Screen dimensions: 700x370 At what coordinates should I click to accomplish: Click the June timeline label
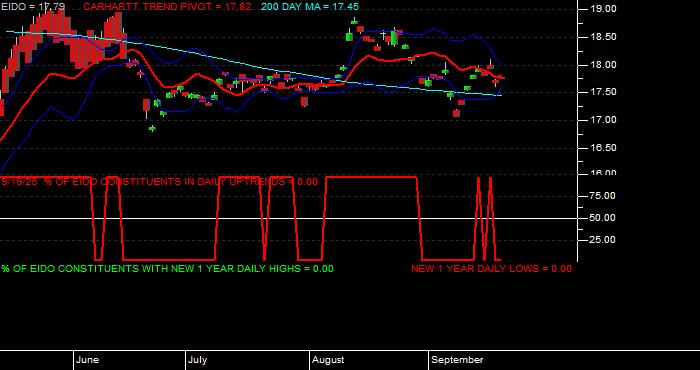[88, 360]
